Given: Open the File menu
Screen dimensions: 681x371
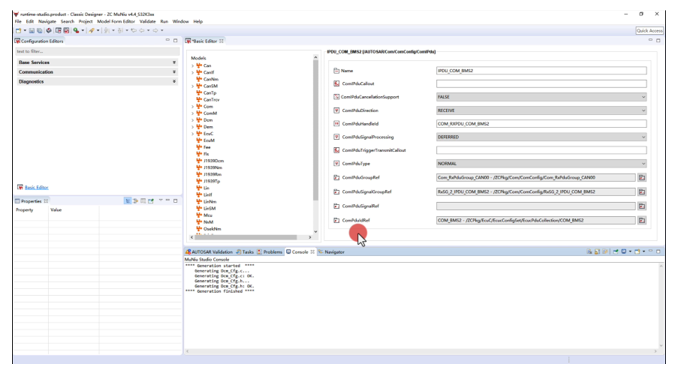Looking at the screenshot, I should (x=18, y=21).
